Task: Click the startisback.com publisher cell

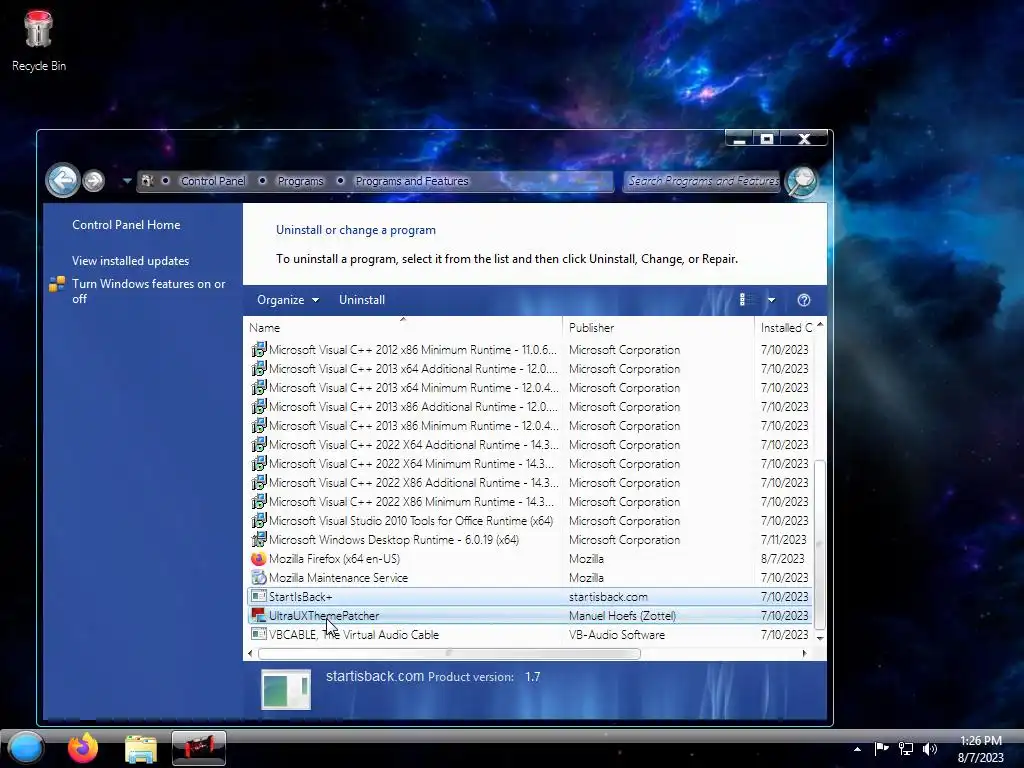Action: click(608, 597)
